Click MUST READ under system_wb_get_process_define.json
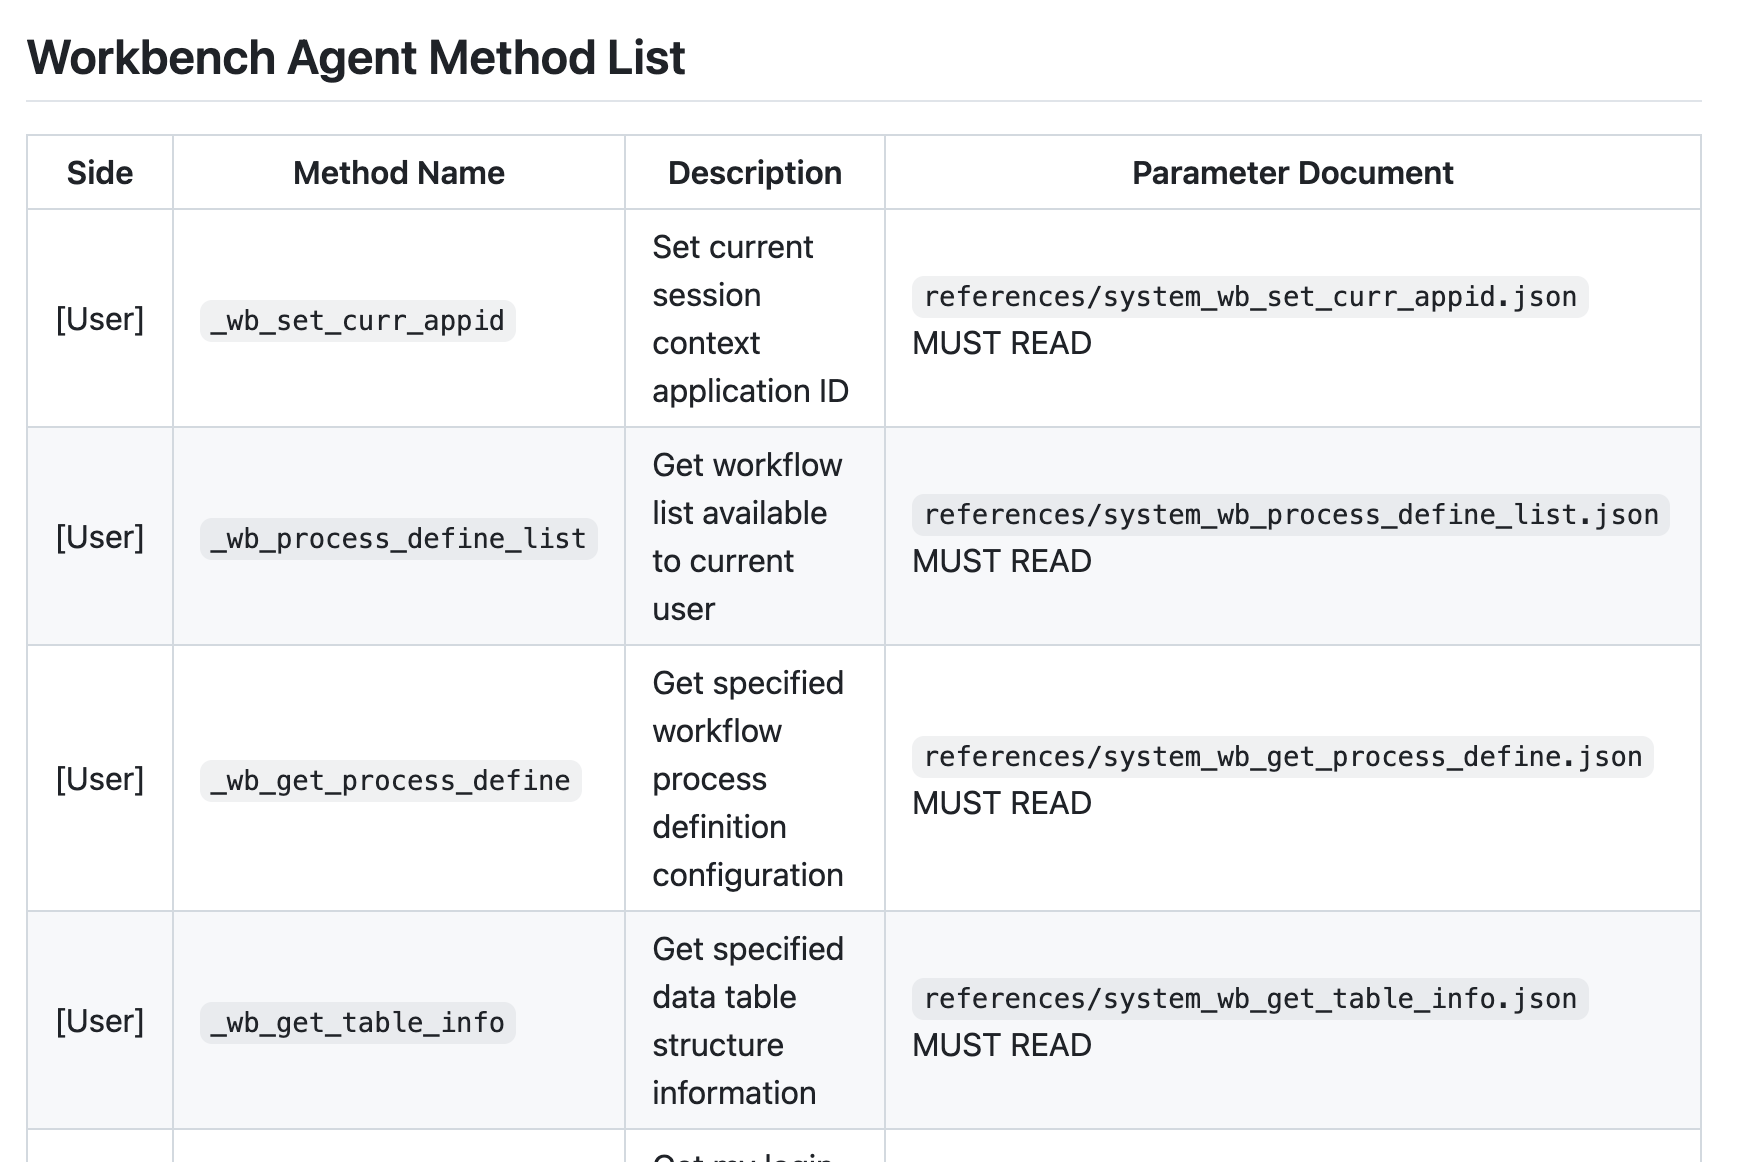The height and width of the screenshot is (1162, 1746). [1002, 803]
